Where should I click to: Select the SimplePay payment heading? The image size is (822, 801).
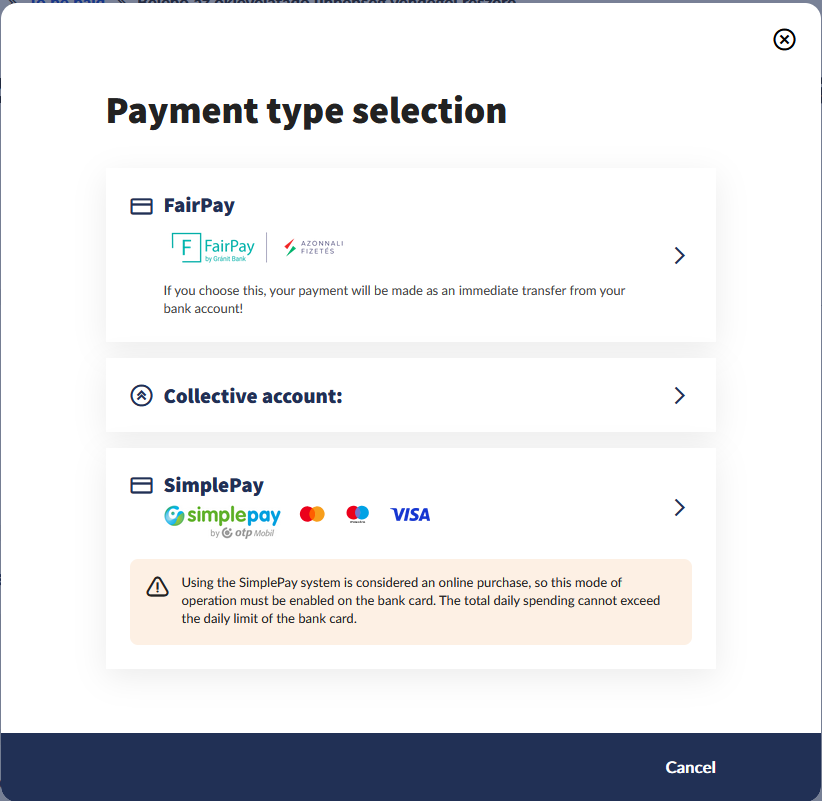coord(213,486)
